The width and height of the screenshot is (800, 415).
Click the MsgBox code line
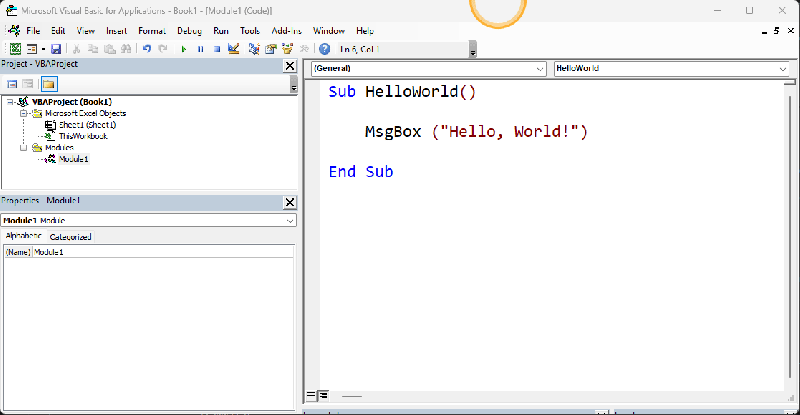476,132
